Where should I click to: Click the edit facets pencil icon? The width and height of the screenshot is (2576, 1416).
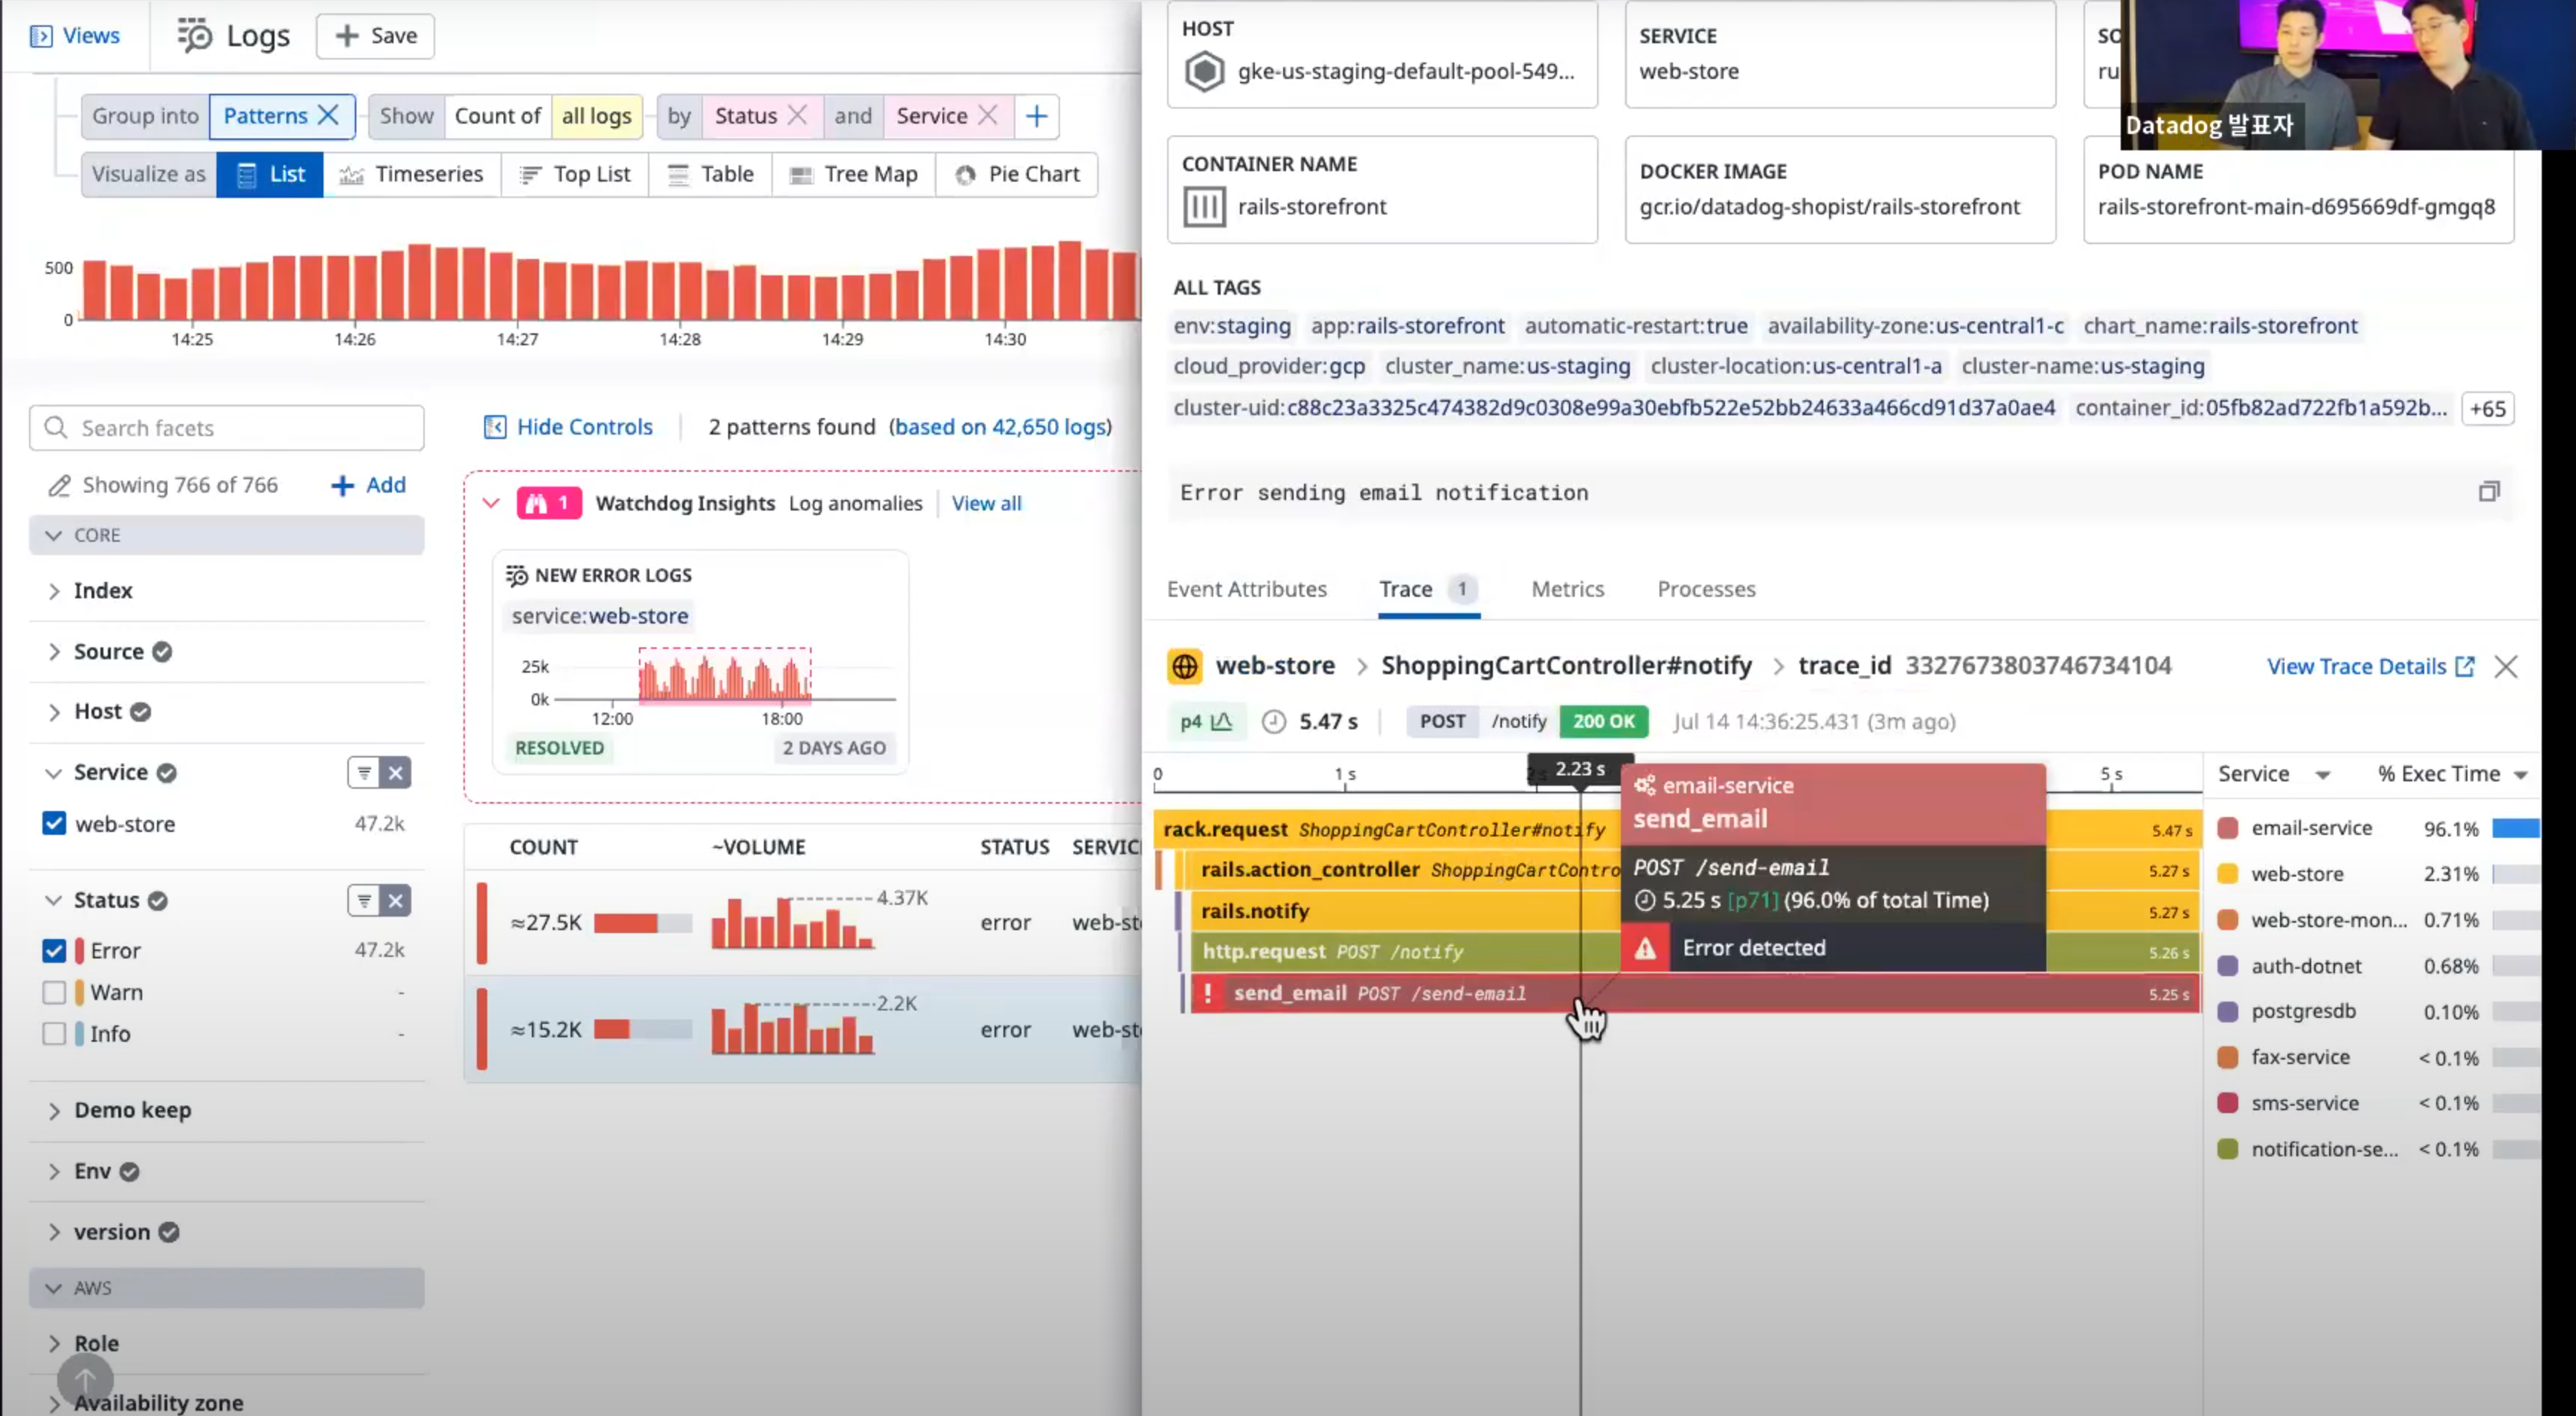click(x=59, y=486)
